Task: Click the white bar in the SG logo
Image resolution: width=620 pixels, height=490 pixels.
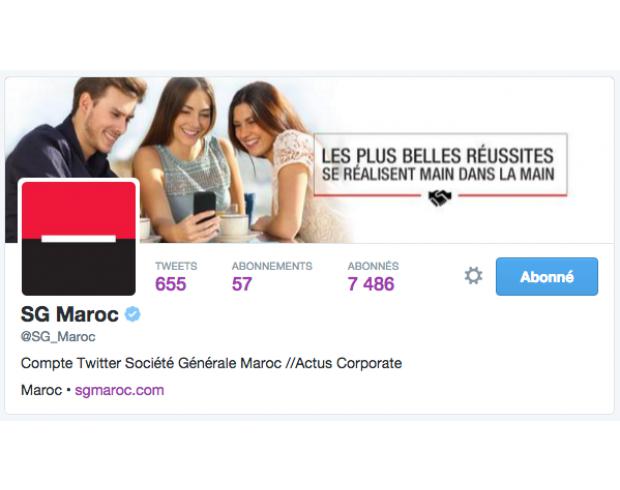Action: (x=79, y=239)
